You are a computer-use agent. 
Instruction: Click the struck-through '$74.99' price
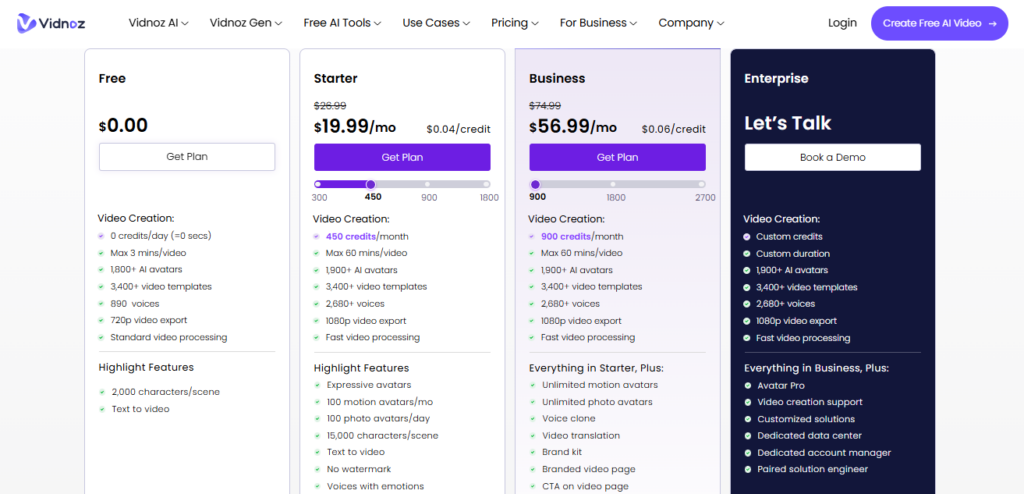[x=545, y=106]
